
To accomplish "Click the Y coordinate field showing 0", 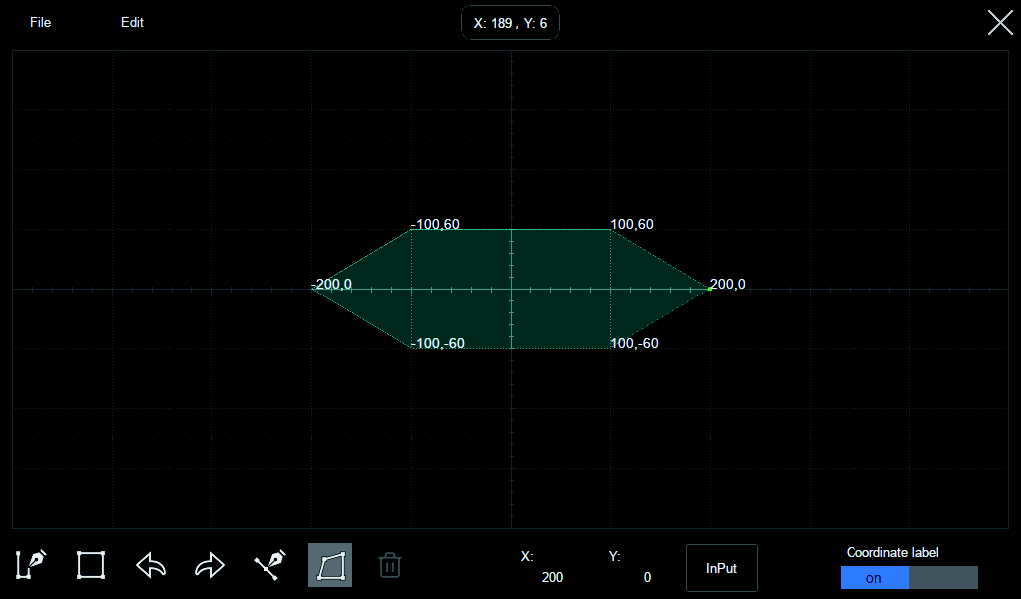I will 647,578.
